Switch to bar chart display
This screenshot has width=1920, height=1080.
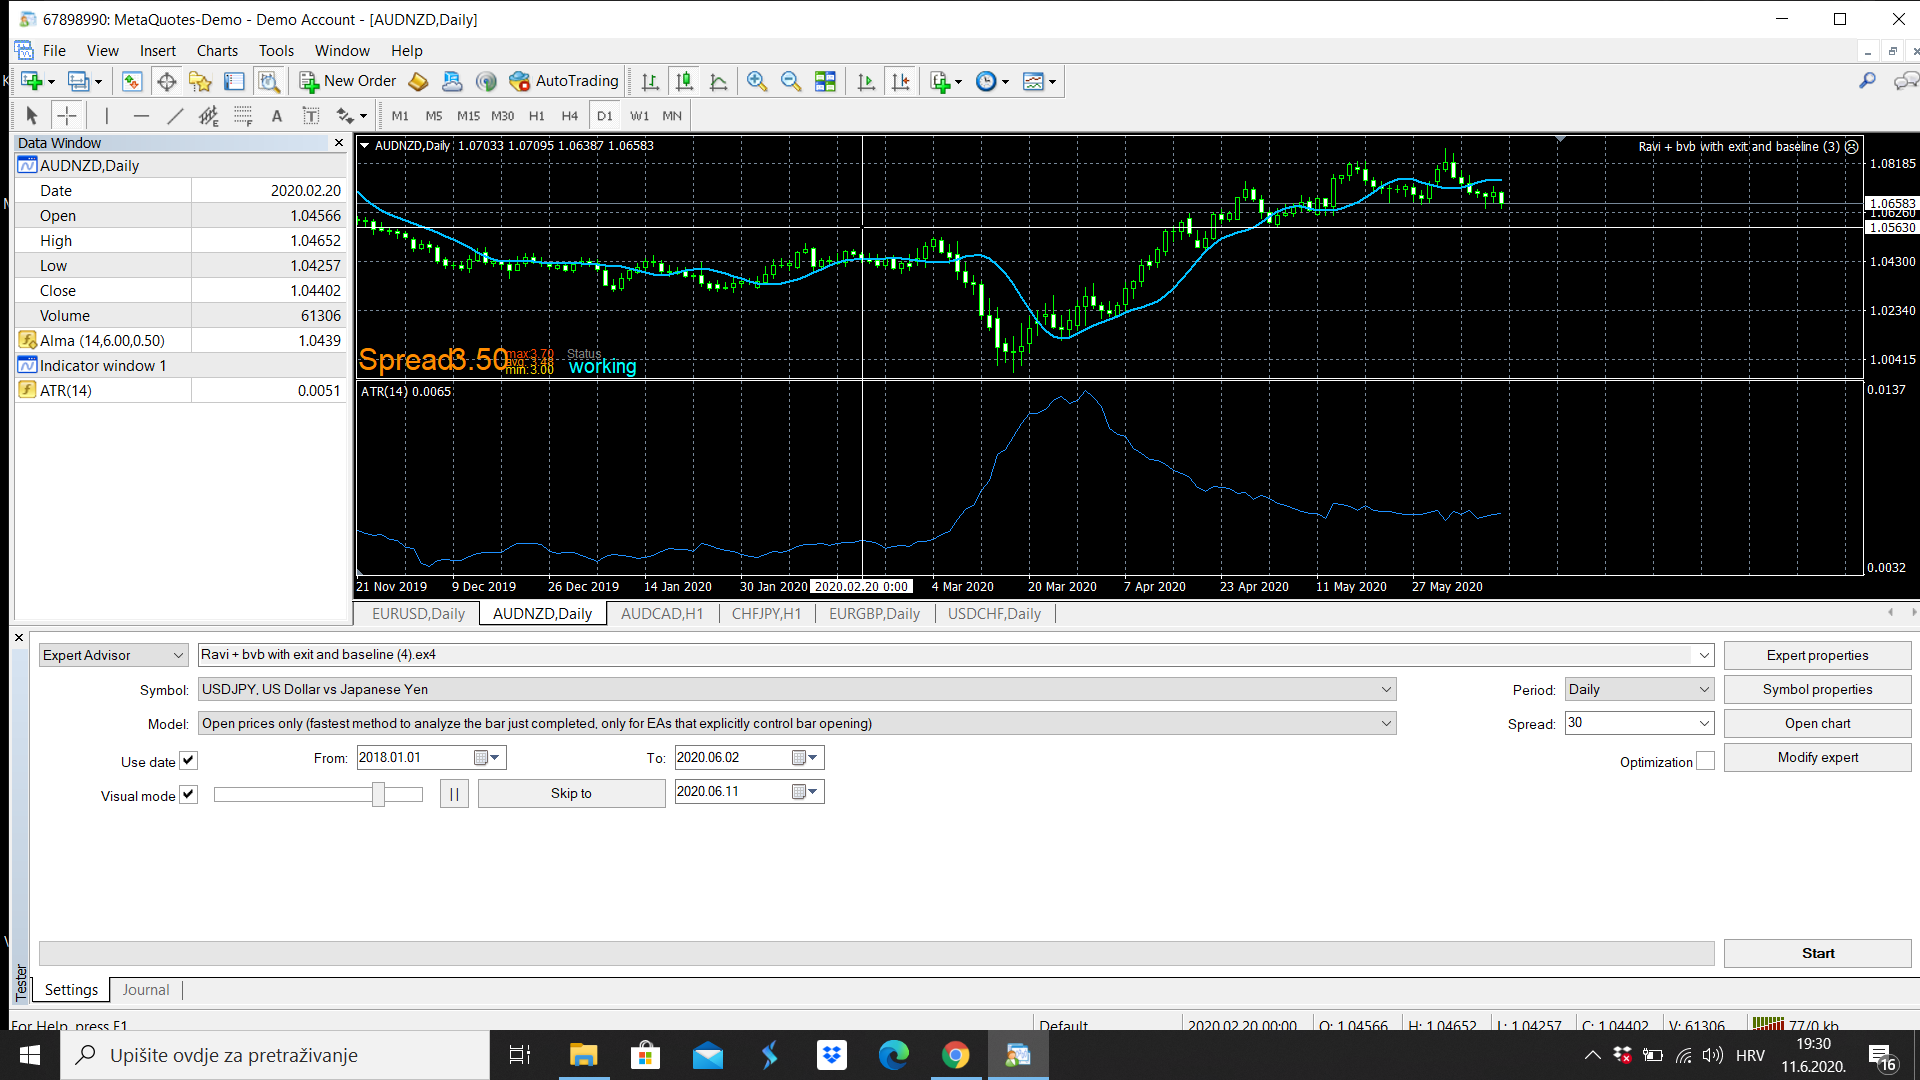point(650,82)
